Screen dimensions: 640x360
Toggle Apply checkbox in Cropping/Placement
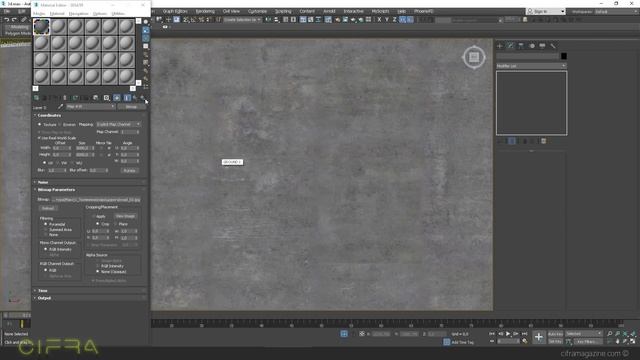click(93, 216)
